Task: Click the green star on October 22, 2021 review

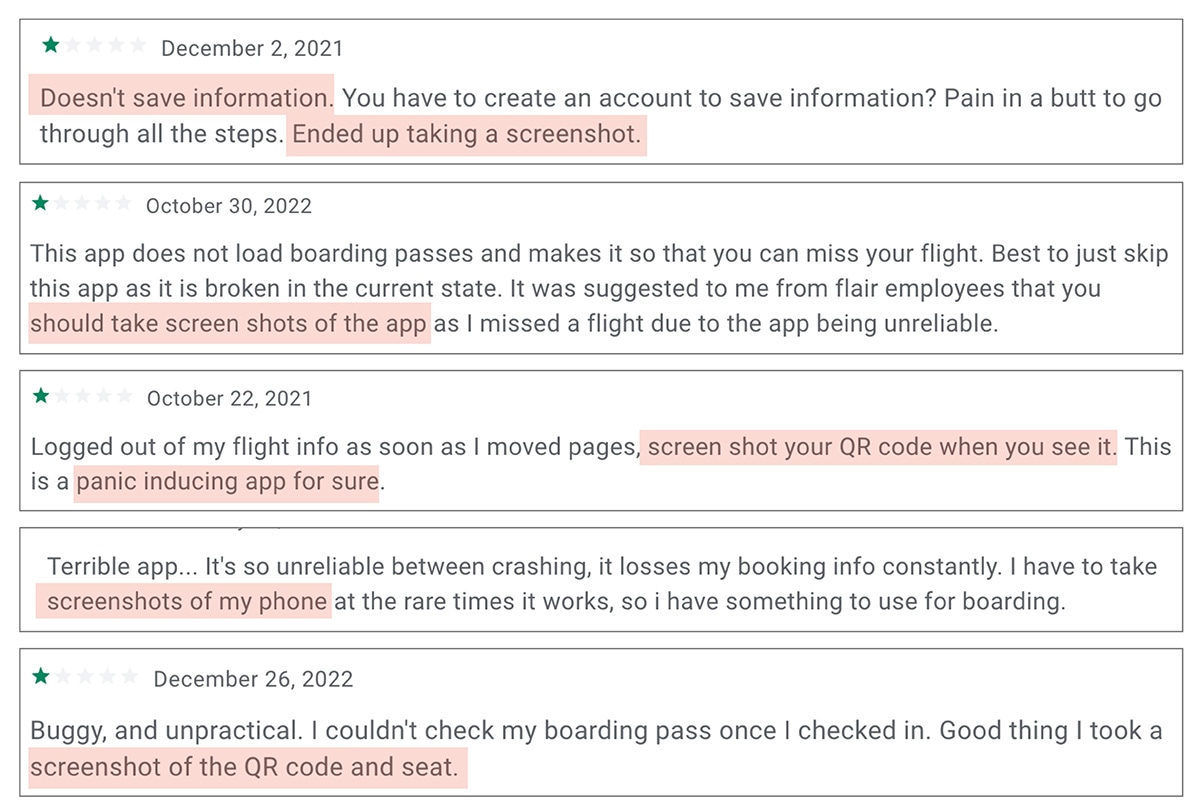Action: (41, 397)
